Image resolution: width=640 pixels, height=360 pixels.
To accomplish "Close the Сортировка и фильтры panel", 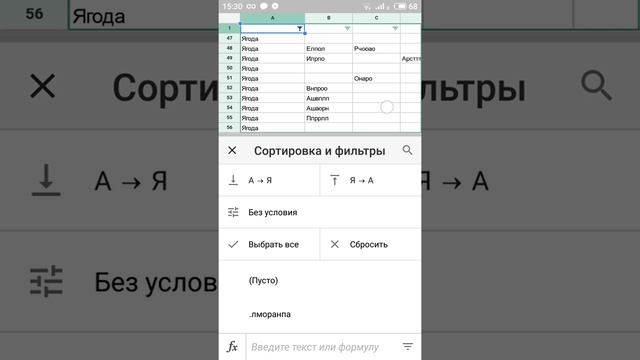I will coord(232,150).
